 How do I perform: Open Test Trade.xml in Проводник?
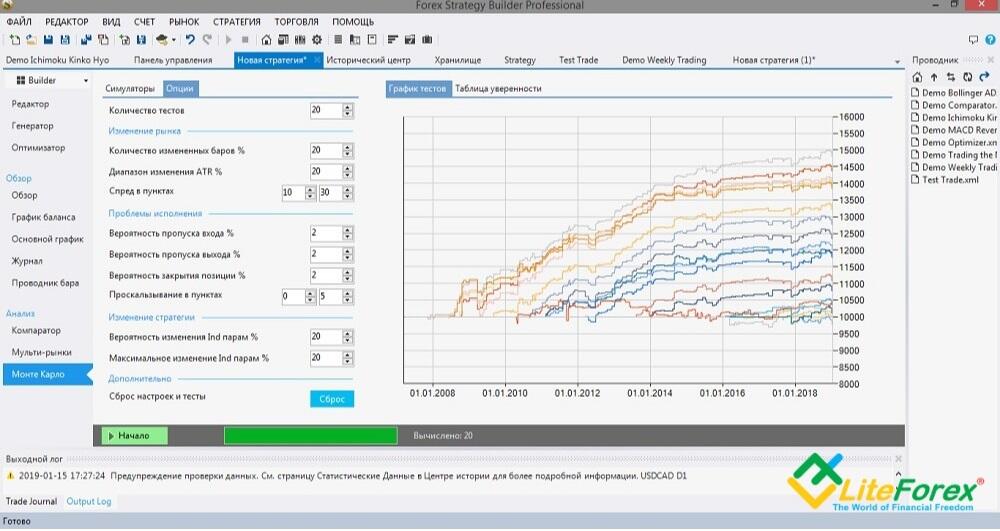[945, 180]
